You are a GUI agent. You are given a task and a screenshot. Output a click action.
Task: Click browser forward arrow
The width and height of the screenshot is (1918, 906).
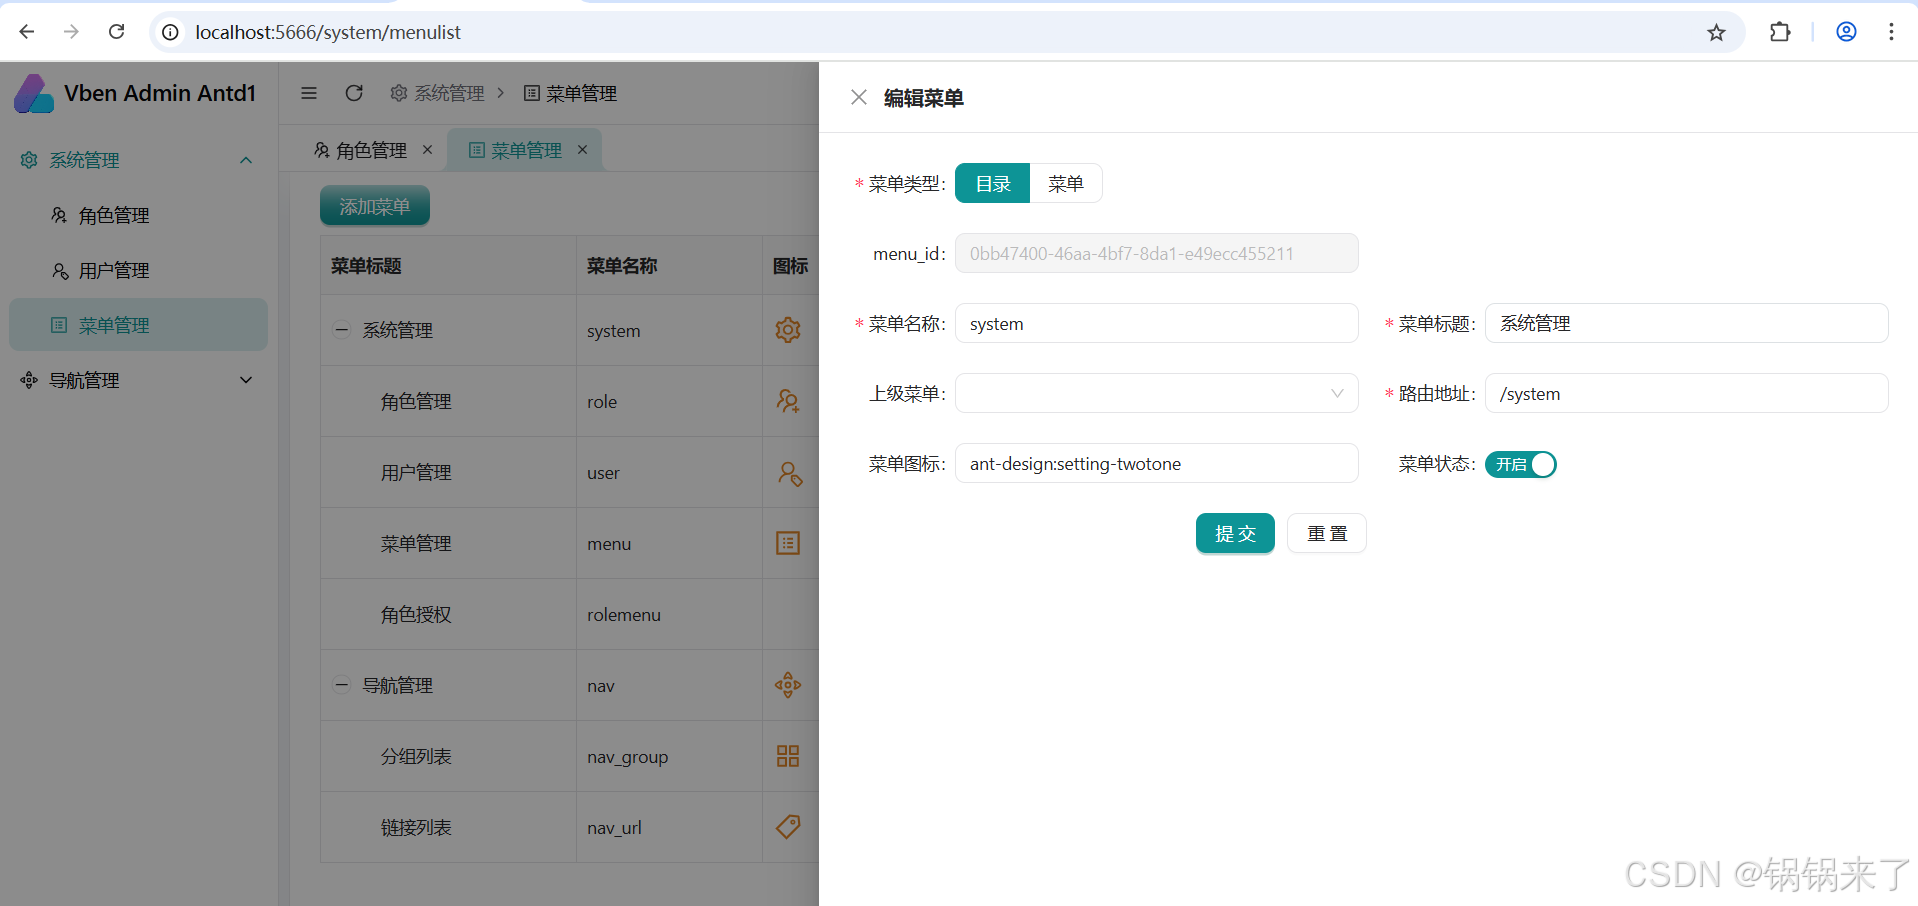click(71, 32)
